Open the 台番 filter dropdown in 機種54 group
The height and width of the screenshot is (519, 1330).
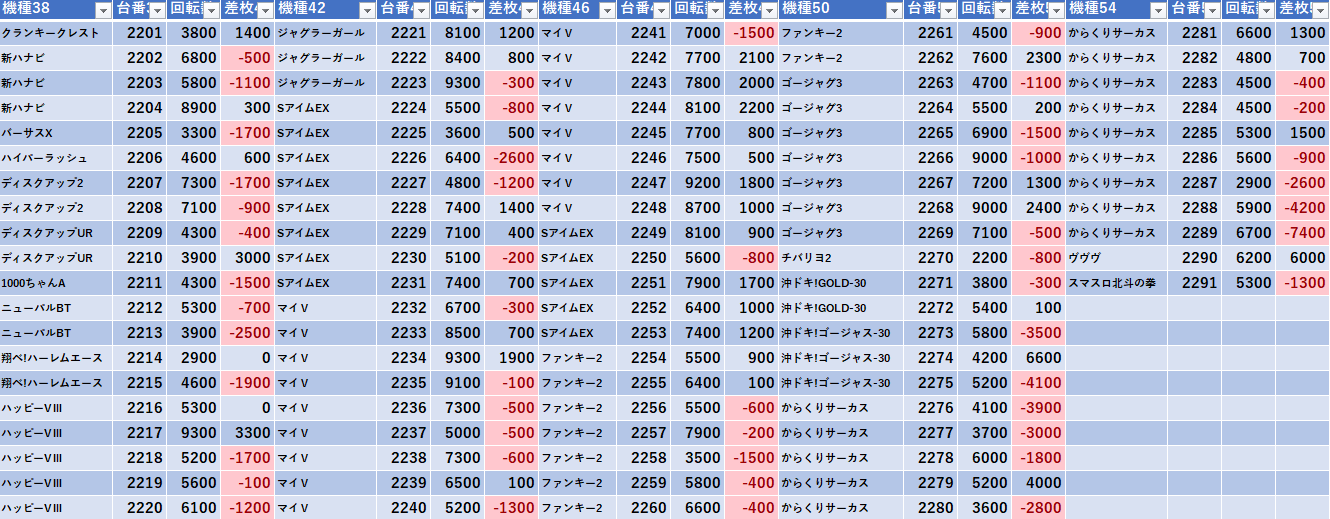(1213, 10)
